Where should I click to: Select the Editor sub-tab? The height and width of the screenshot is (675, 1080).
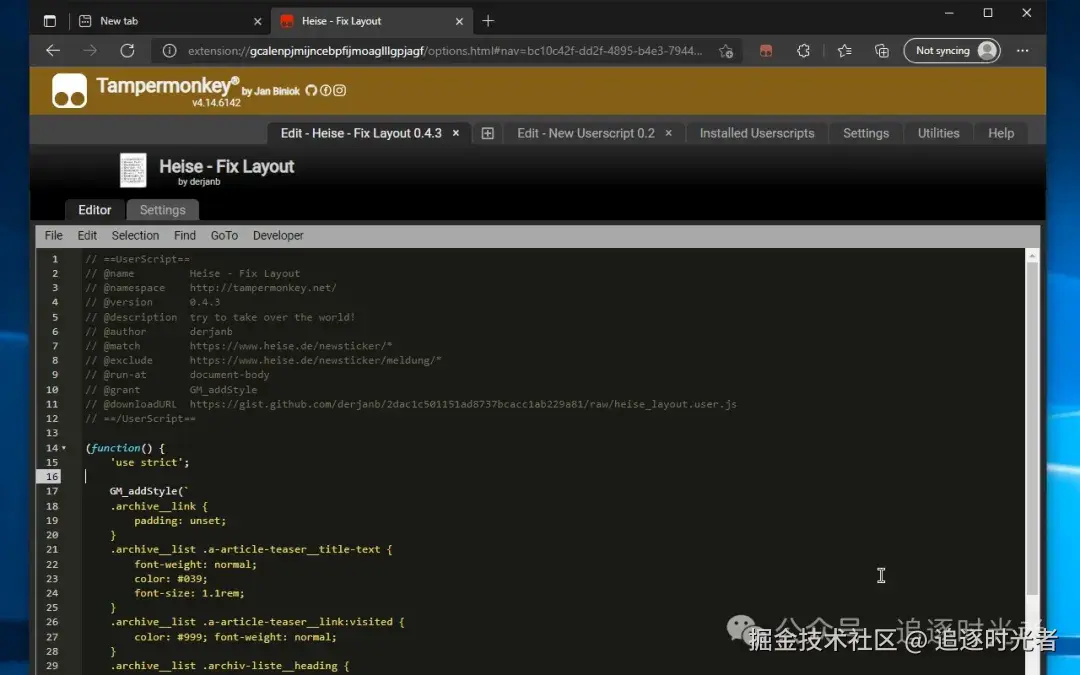tap(94, 210)
